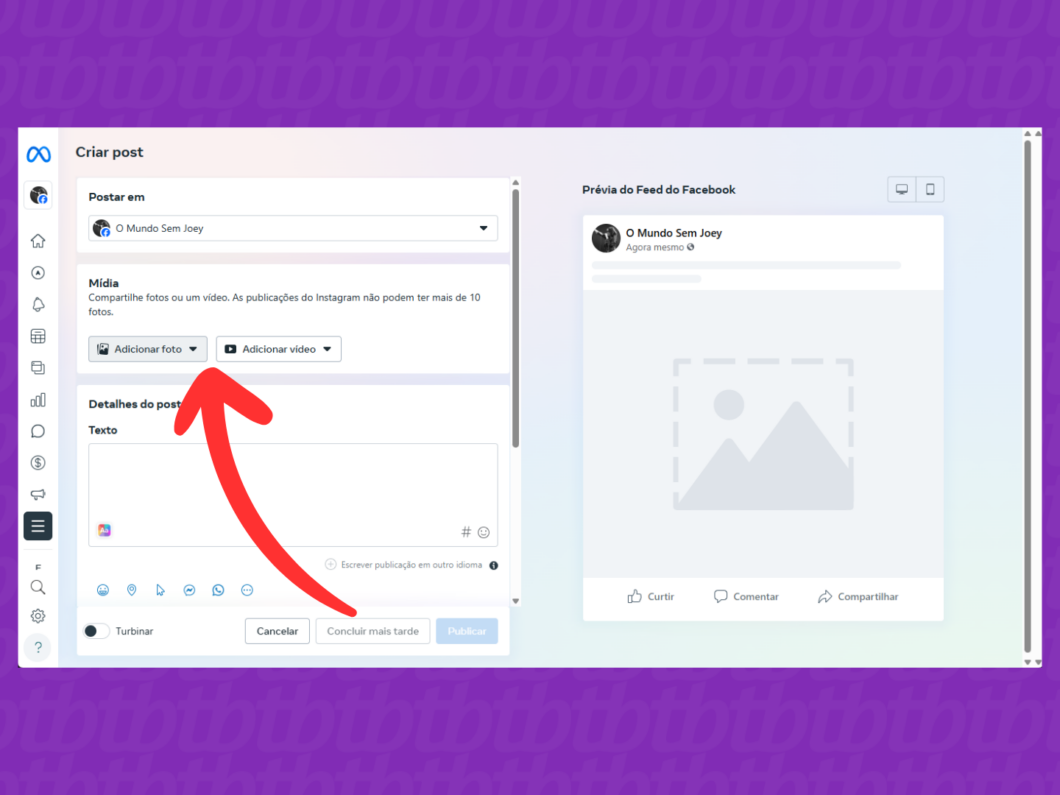Open the Home icon in sidebar
1060x795 pixels.
[x=38, y=241]
